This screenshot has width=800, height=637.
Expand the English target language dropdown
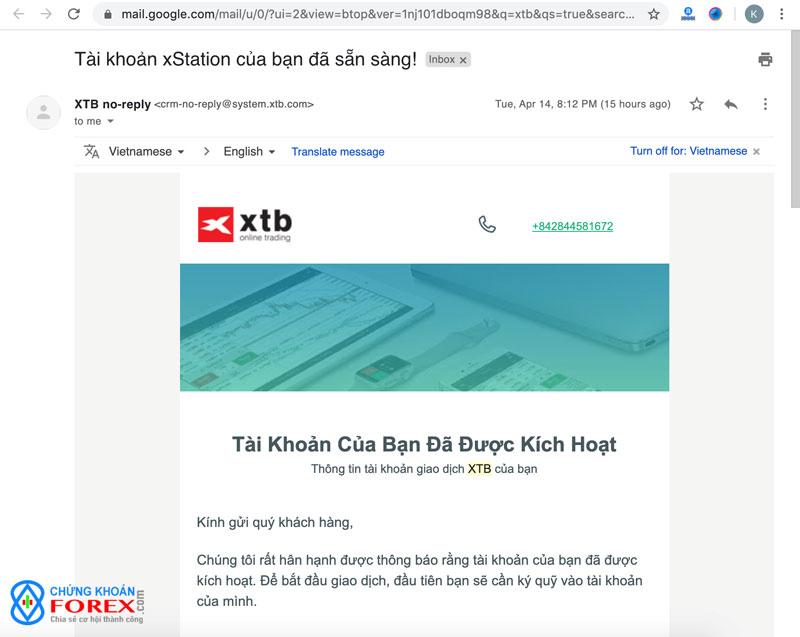coord(249,151)
